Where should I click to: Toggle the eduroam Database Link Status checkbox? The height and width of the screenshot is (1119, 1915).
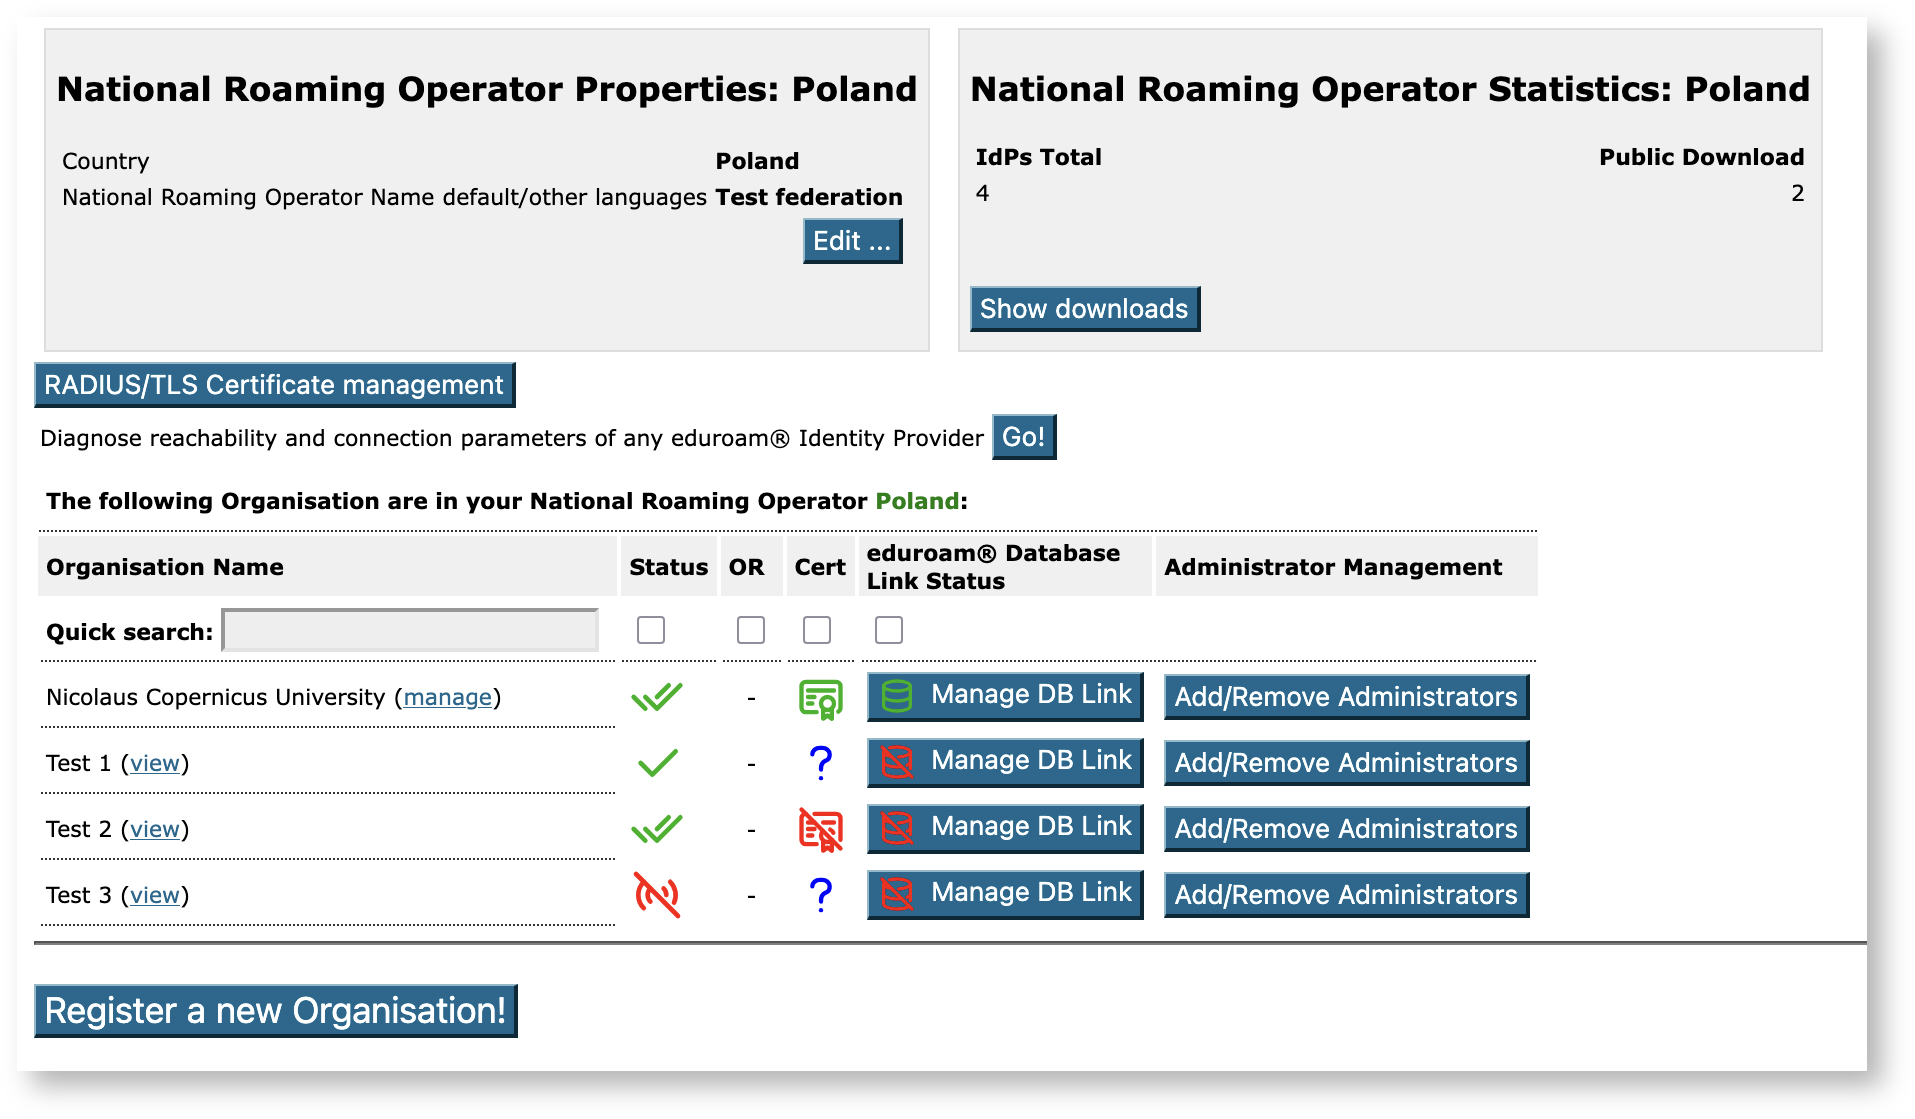click(x=888, y=630)
